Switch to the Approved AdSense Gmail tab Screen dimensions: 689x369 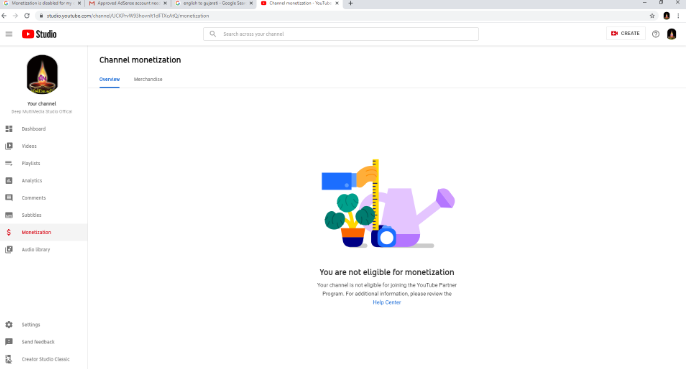127,3
